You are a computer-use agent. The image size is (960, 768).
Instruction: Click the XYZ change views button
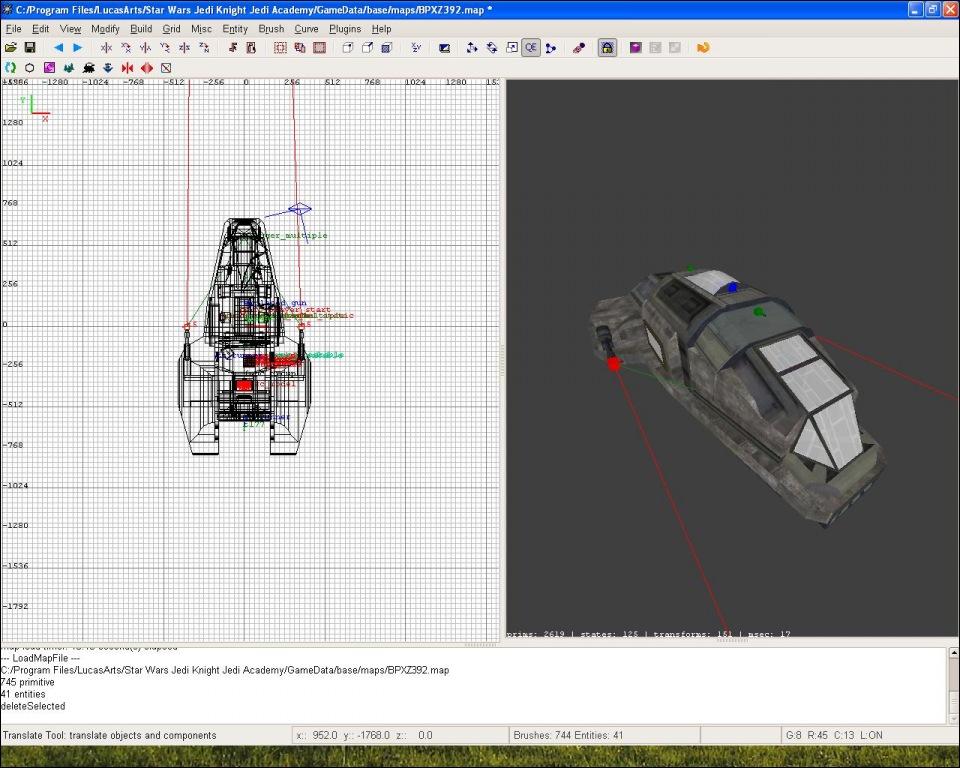[x=415, y=47]
